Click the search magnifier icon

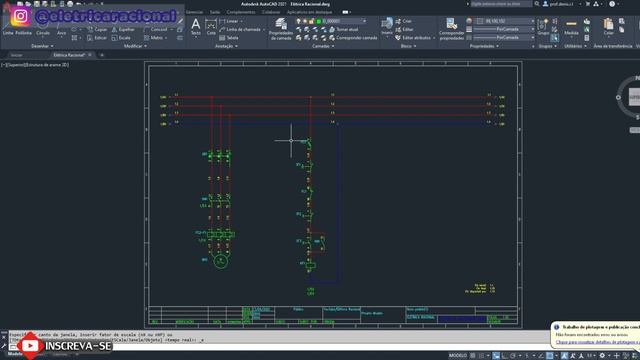(x=537, y=4)
